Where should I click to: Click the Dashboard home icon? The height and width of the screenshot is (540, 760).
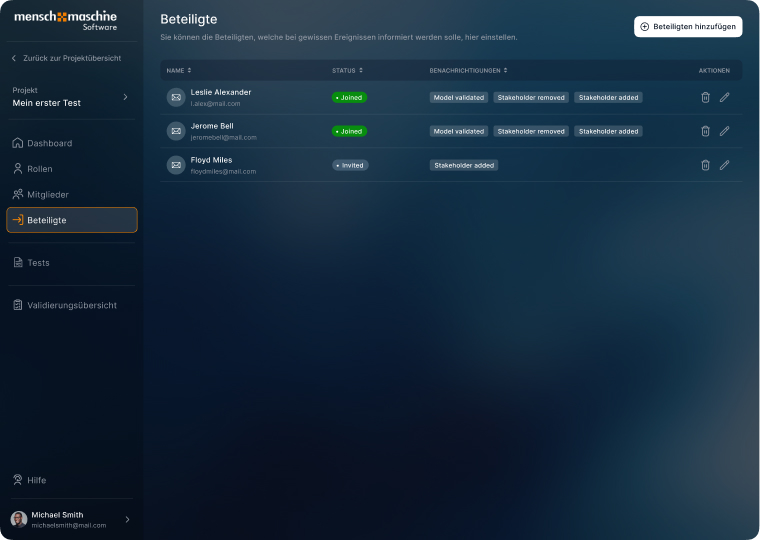tap(17, 143)
